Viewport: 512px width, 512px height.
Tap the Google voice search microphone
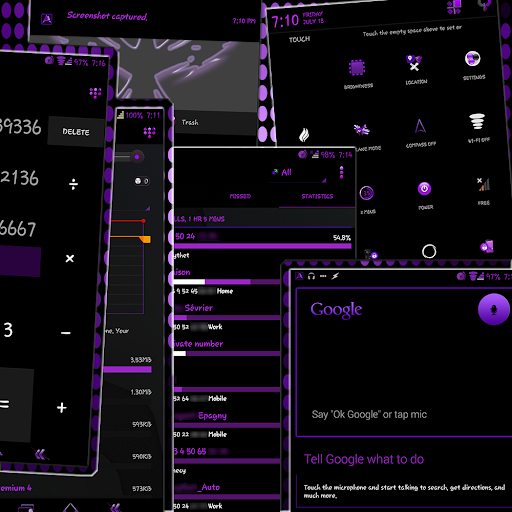(x=494, y=309)
